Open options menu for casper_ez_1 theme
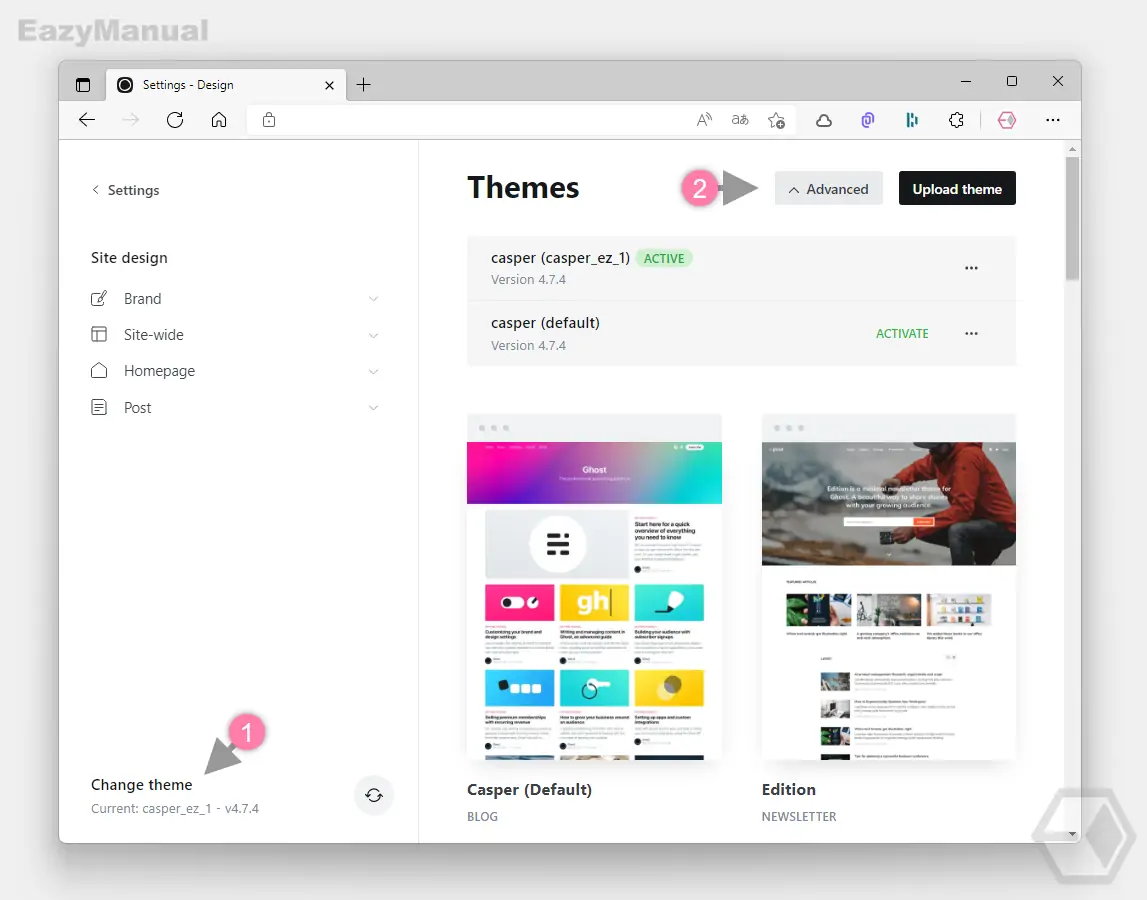The width and height of the screenshot is (1147, 900). click(971, 268)
